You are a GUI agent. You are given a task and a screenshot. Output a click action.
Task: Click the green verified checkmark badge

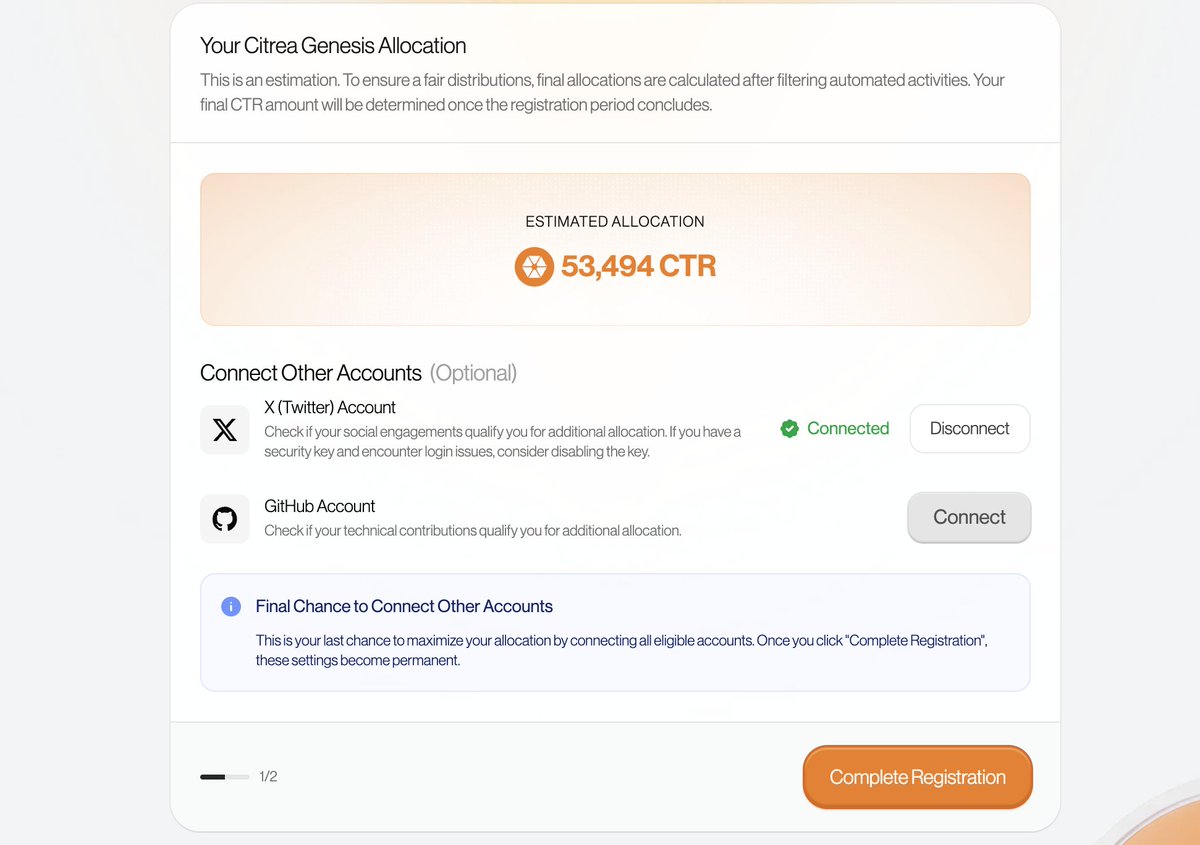click(x=789, y=429)
